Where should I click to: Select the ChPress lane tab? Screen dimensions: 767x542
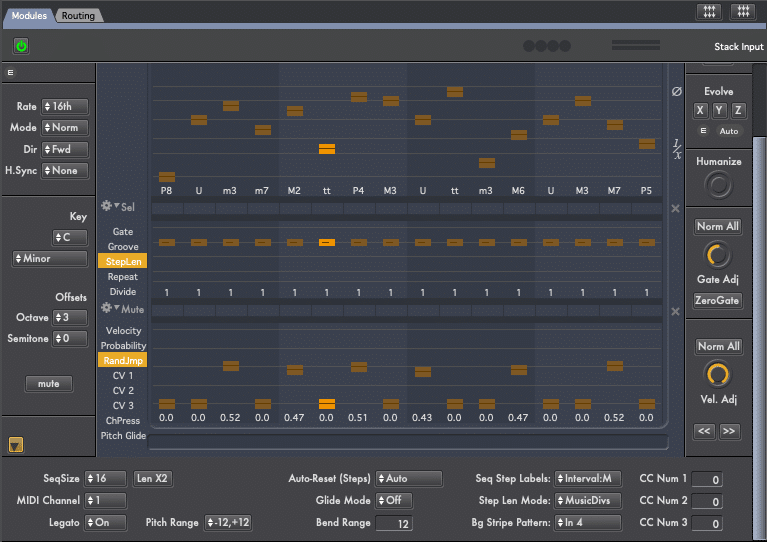(123, 421)
